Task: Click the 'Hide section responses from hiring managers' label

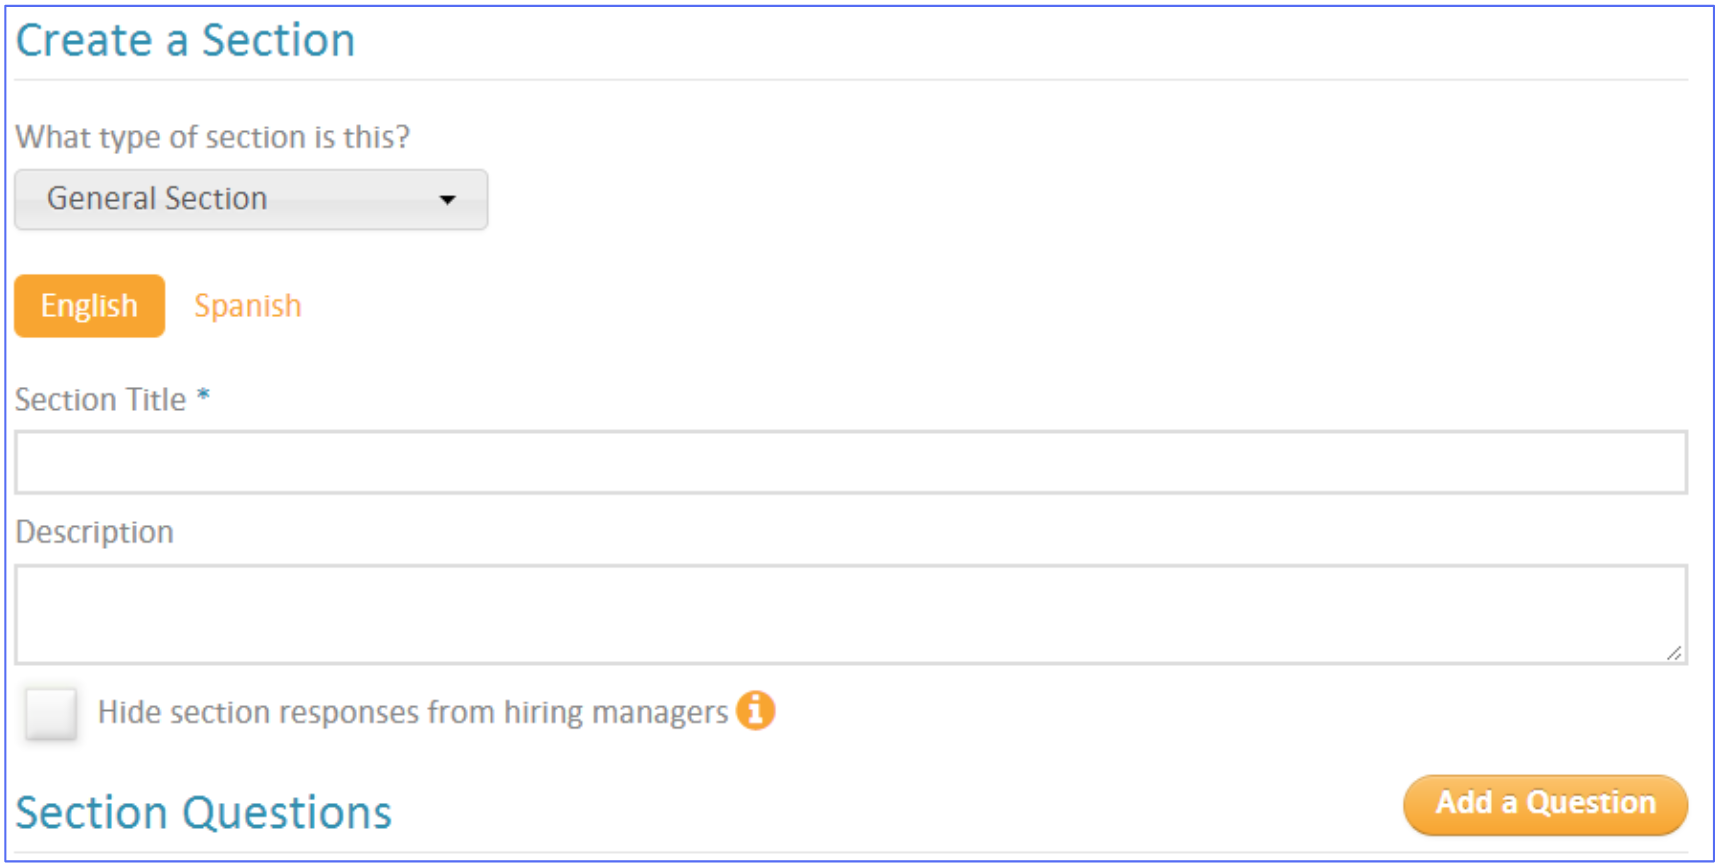Action: (412, 712)
